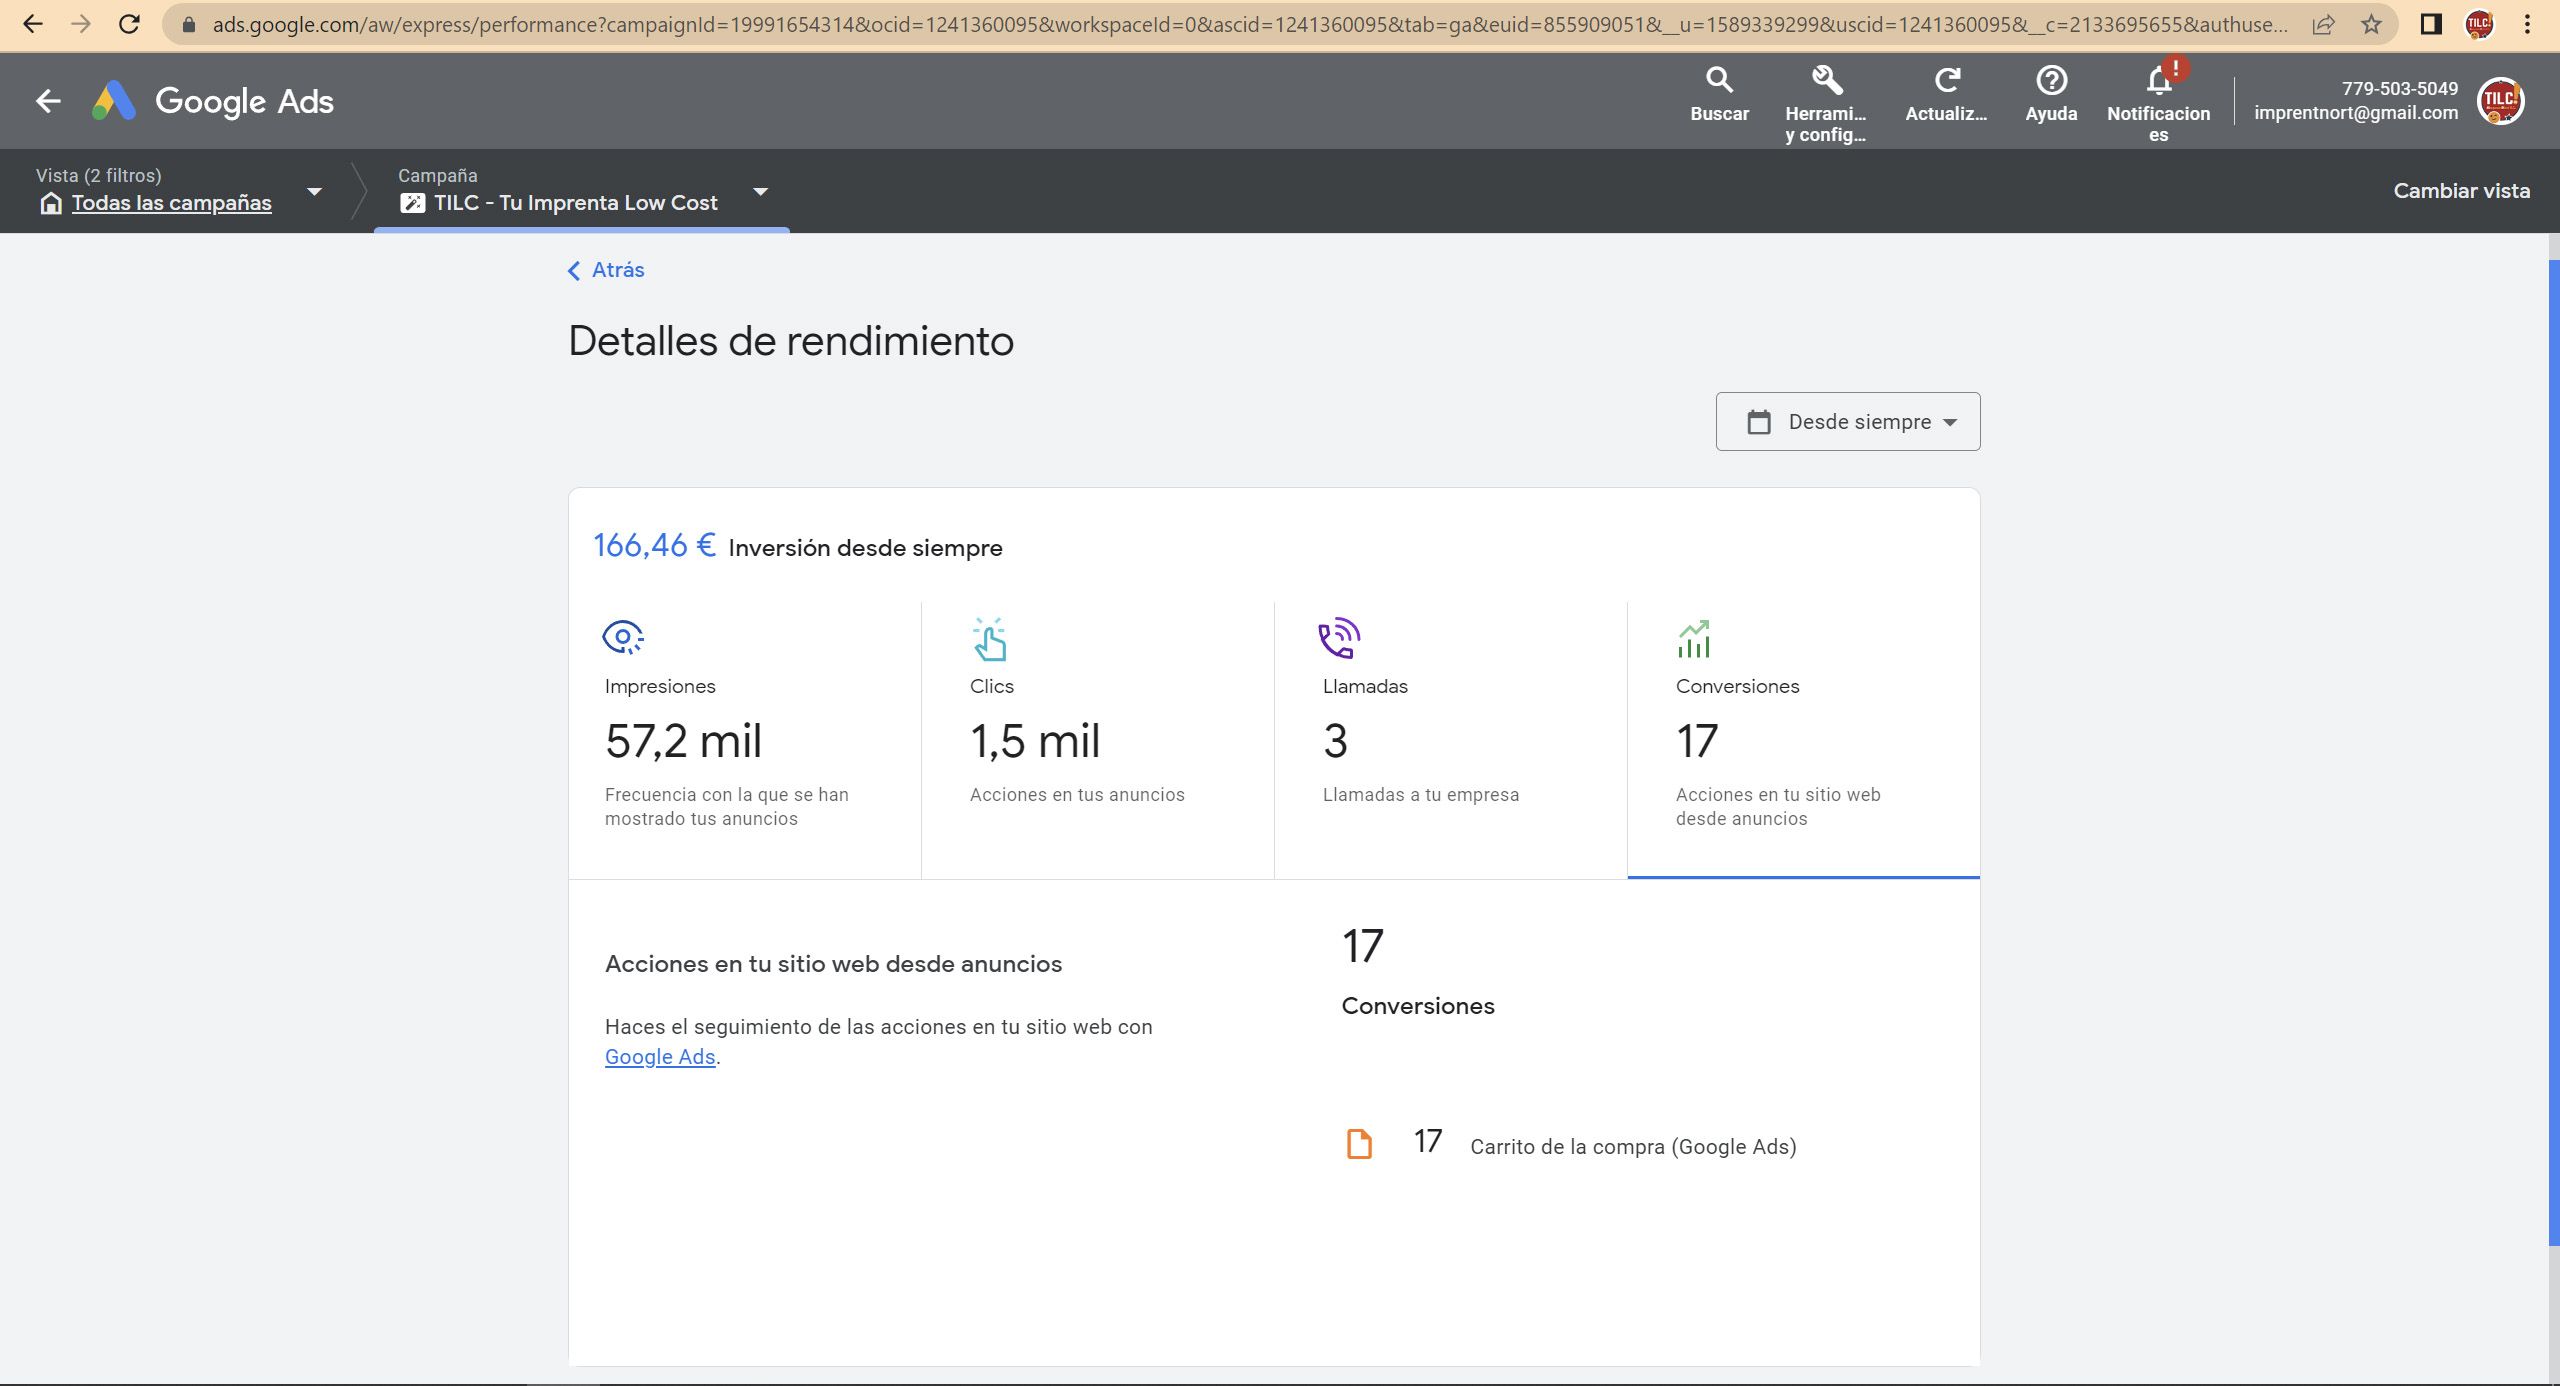Open the Google Ads tracking link

(x=660, y=1057)
